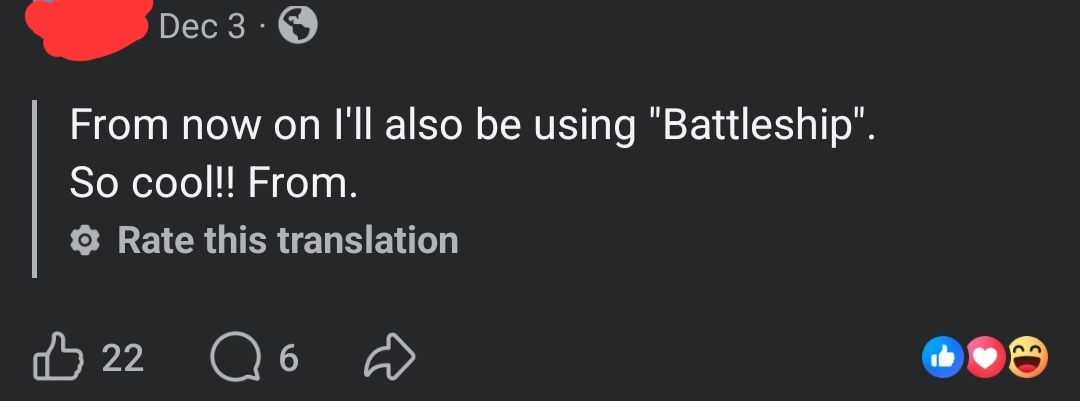Tap the share arrow icon
This screenshot has height=401, width=1080.
pyautogui.click(x=390, y=358)
